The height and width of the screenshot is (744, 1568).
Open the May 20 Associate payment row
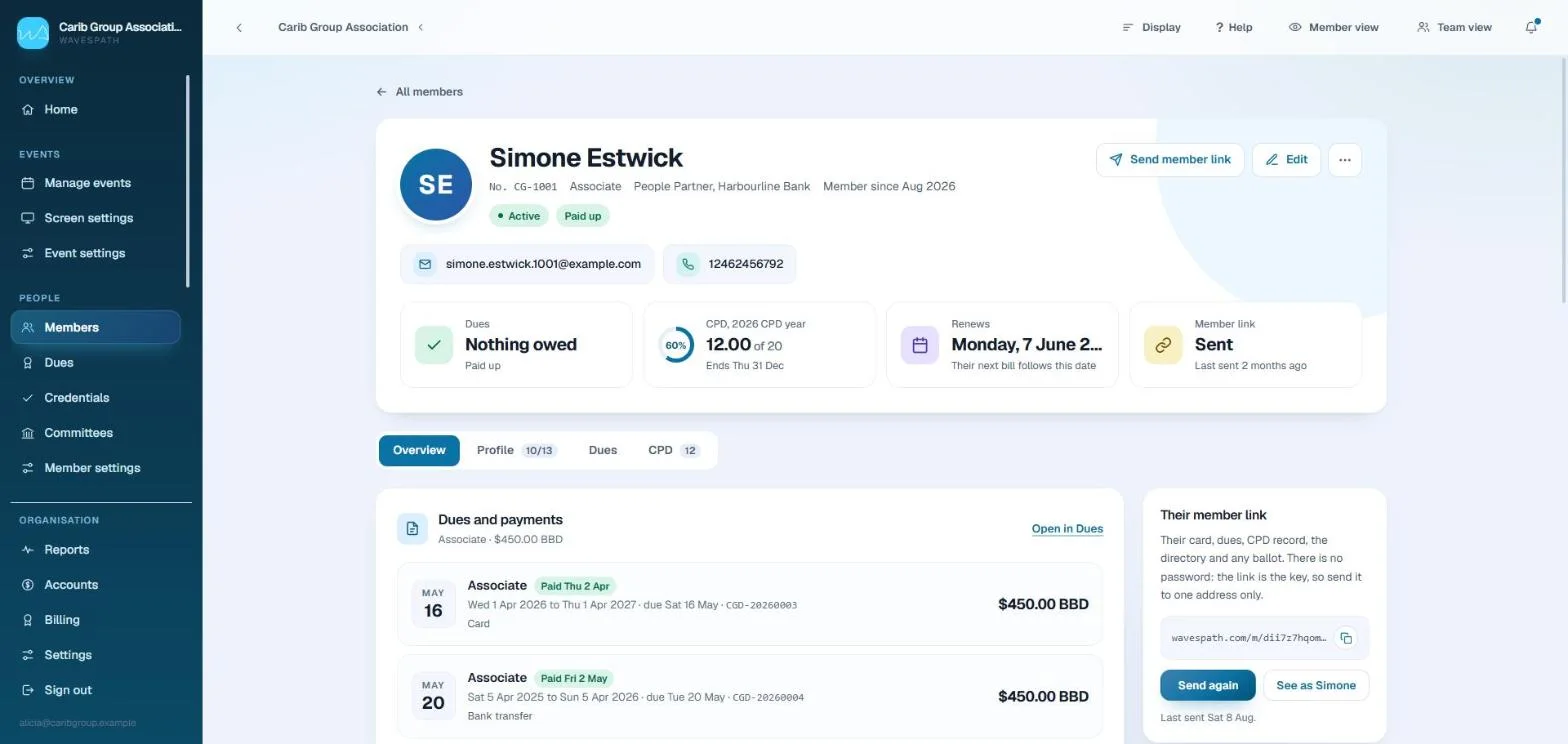(750, 696)
